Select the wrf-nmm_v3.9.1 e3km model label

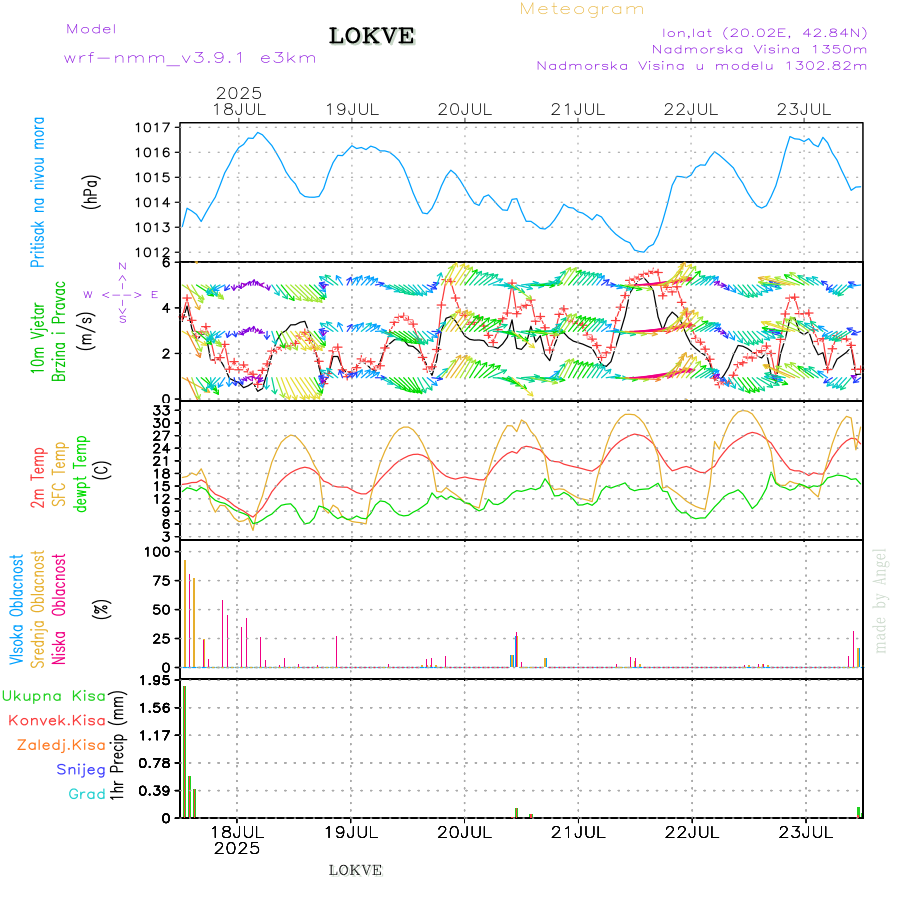190,58
